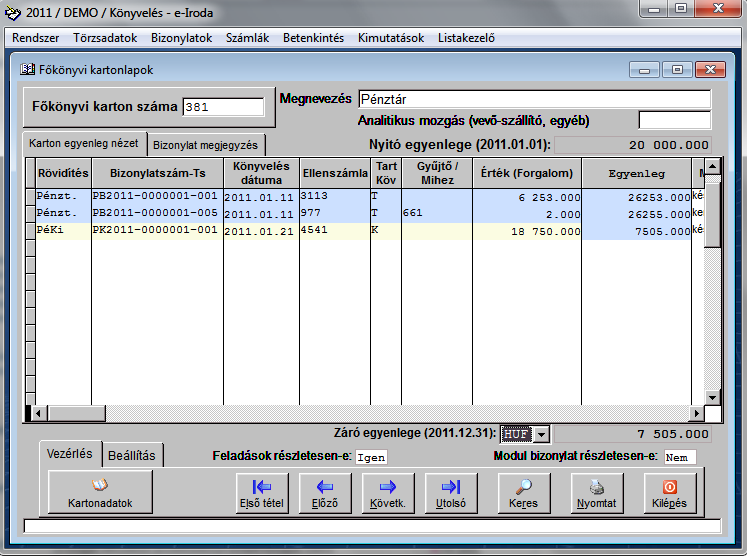Open the Rendszer menu

pos(35,38)
